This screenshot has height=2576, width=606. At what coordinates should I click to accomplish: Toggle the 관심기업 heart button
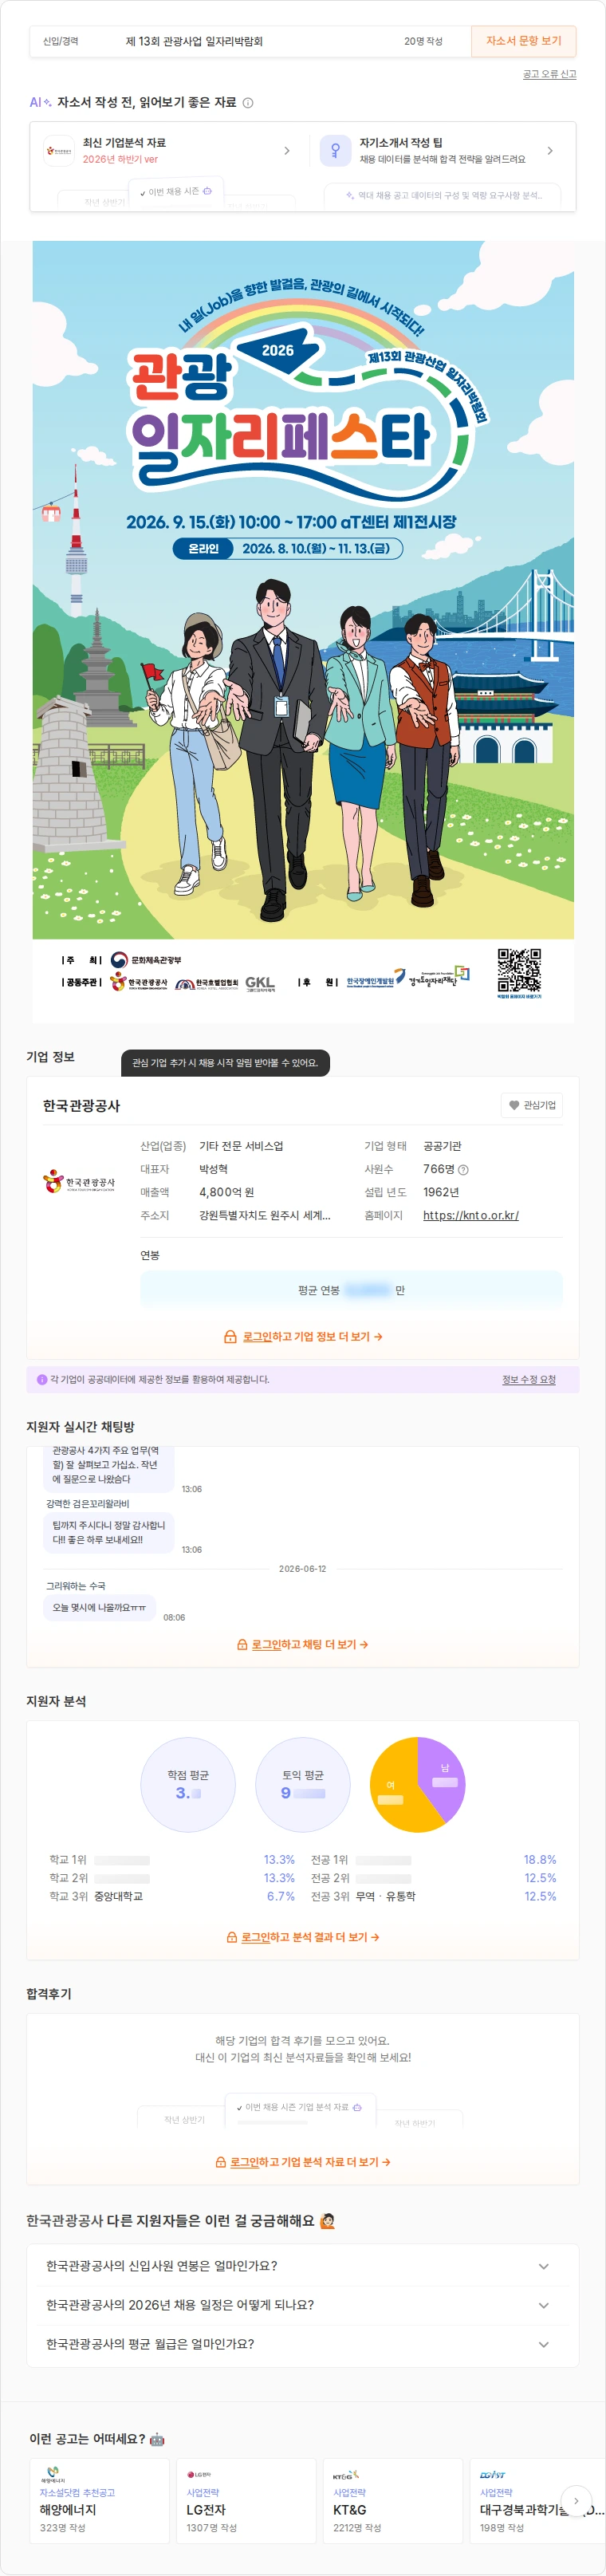click(532, 1105)
